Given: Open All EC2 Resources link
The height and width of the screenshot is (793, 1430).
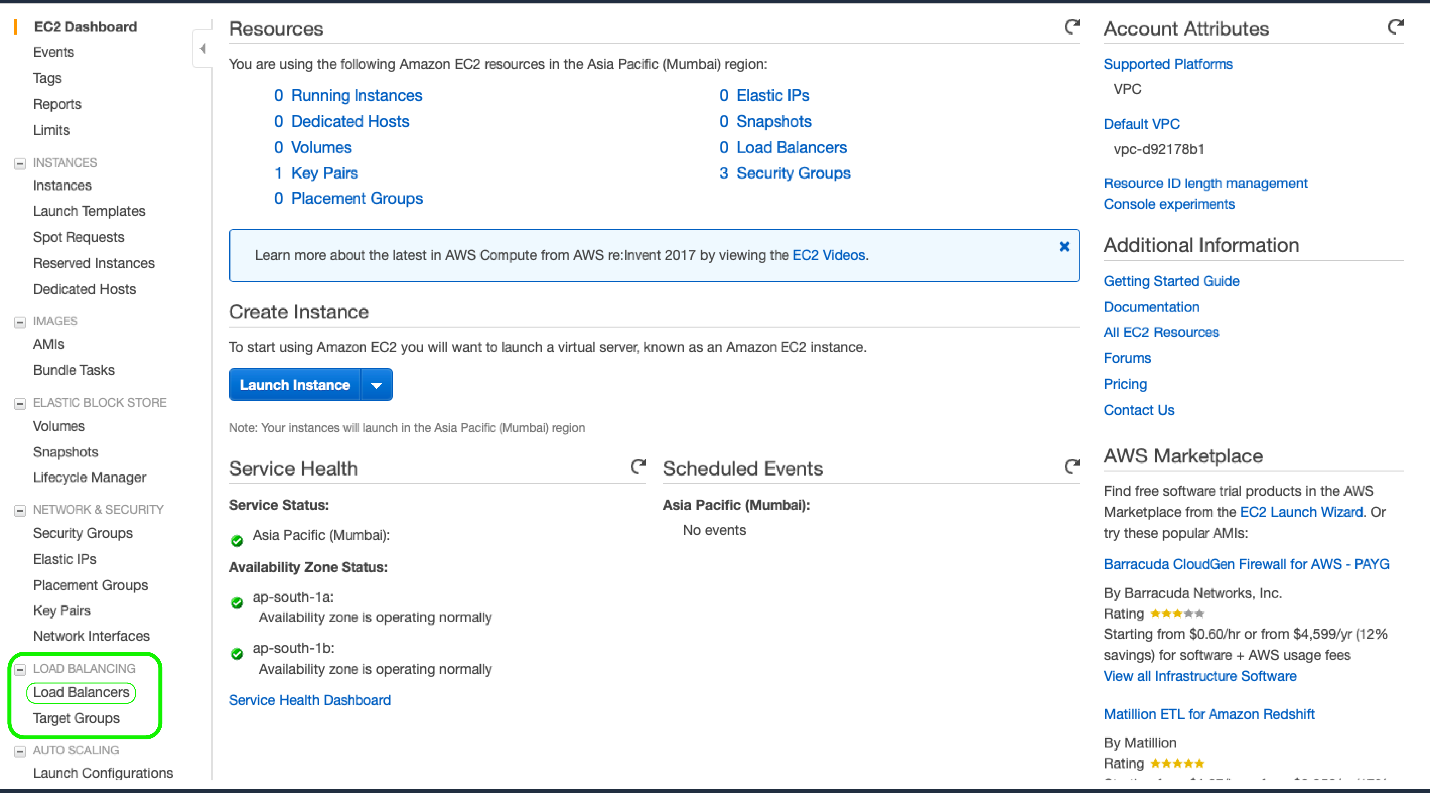Looking at the screenshot, I should click(1162, 332).
